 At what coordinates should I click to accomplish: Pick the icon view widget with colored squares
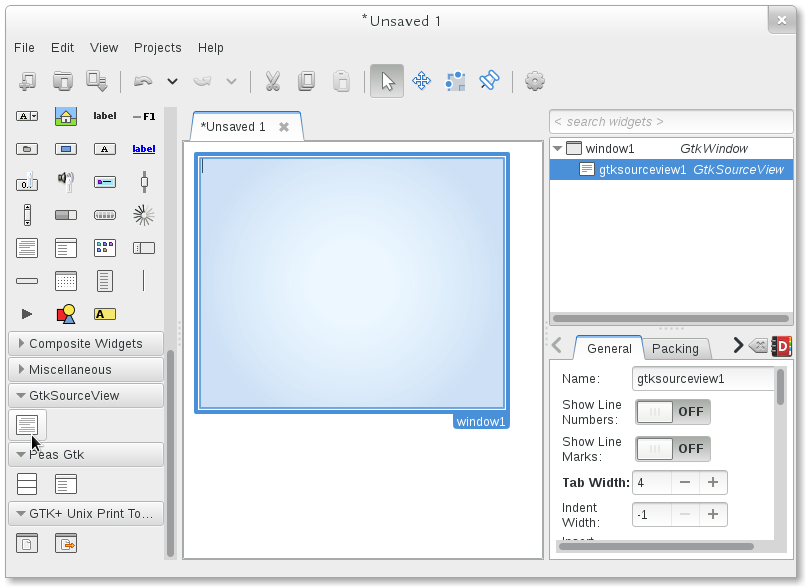pos(105,248)
